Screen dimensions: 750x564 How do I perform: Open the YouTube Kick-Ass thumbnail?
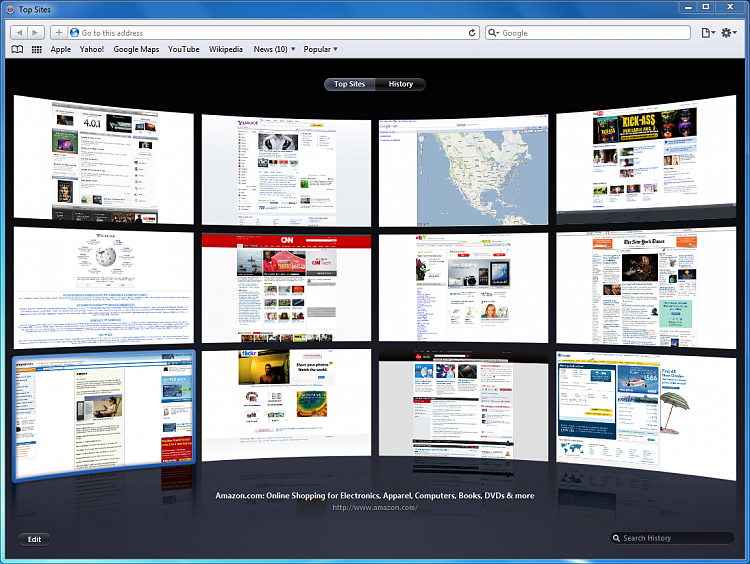point(646,158)
